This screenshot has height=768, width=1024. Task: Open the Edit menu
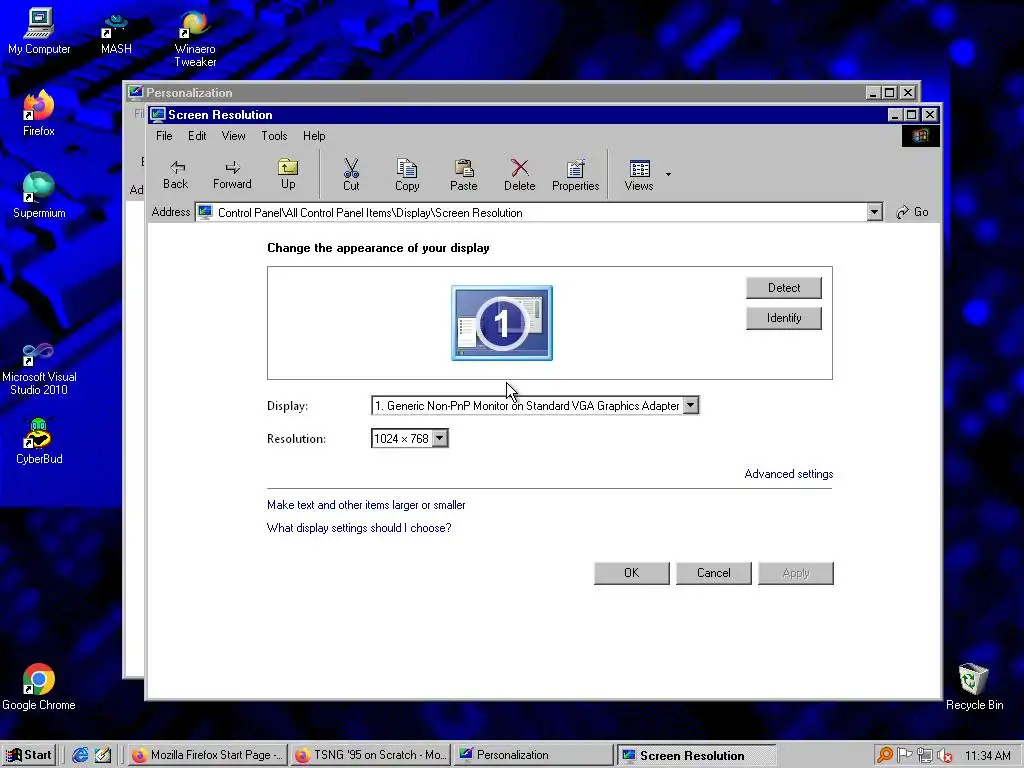[x=197, y=136]
